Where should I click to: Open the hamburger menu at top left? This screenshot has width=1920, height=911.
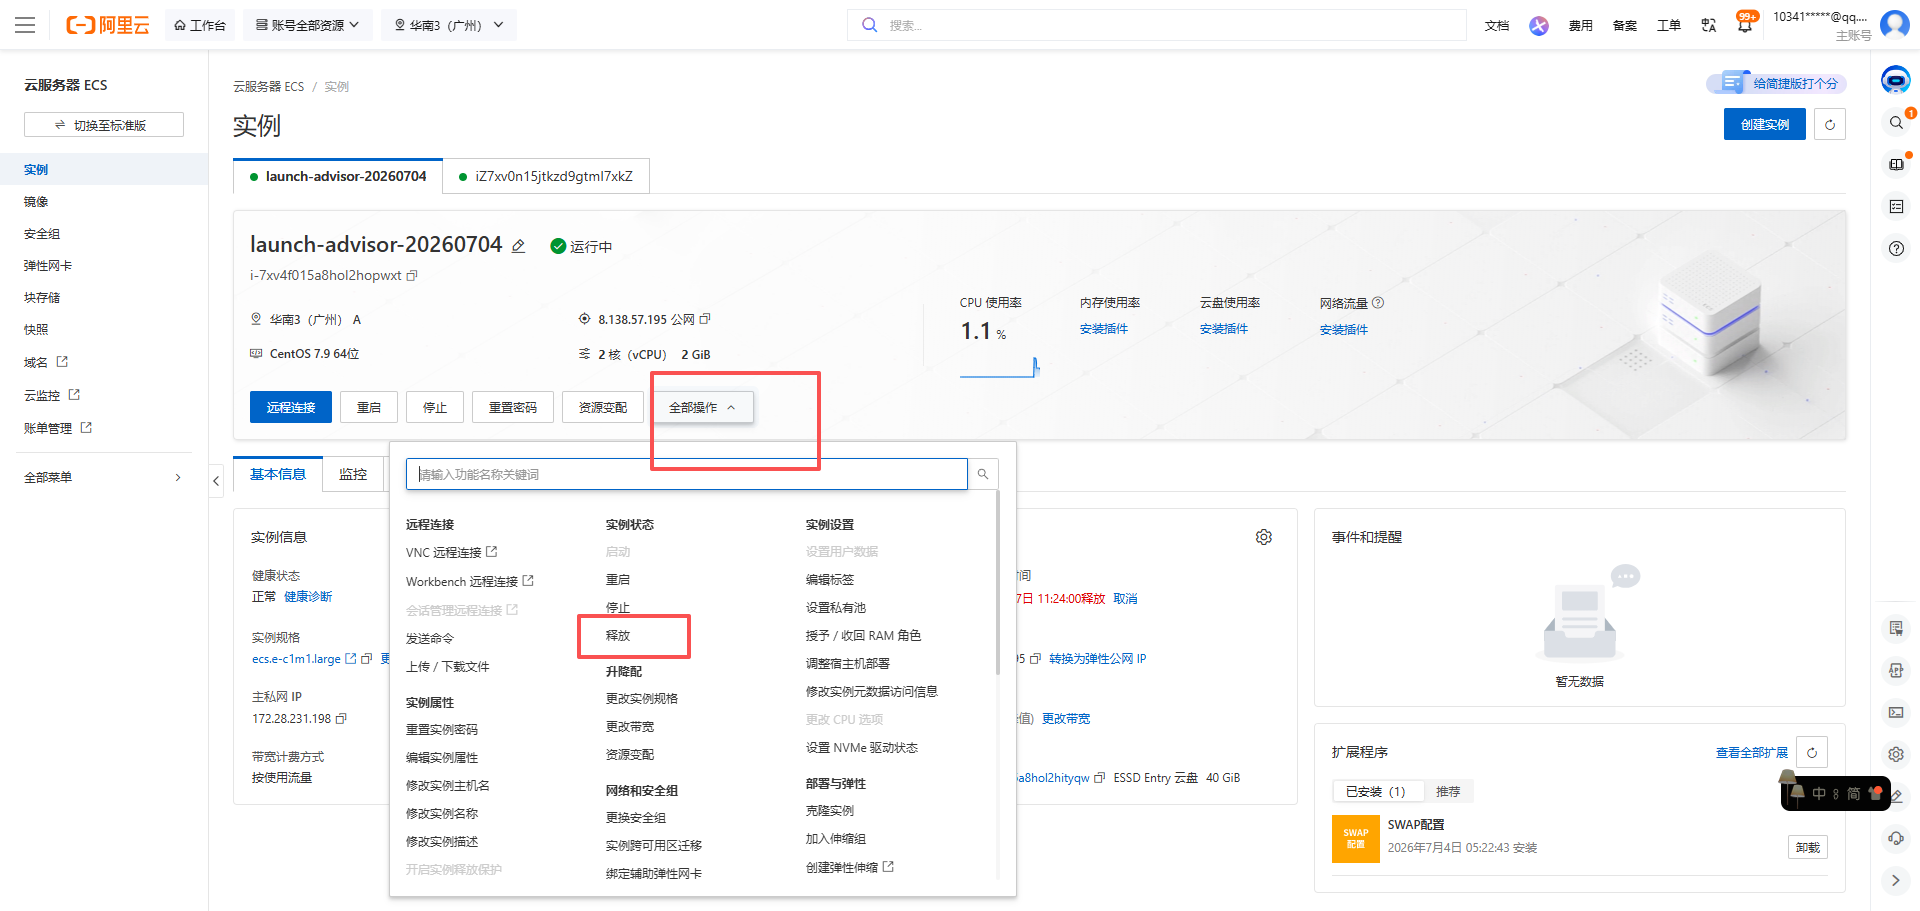coord(25,25)
